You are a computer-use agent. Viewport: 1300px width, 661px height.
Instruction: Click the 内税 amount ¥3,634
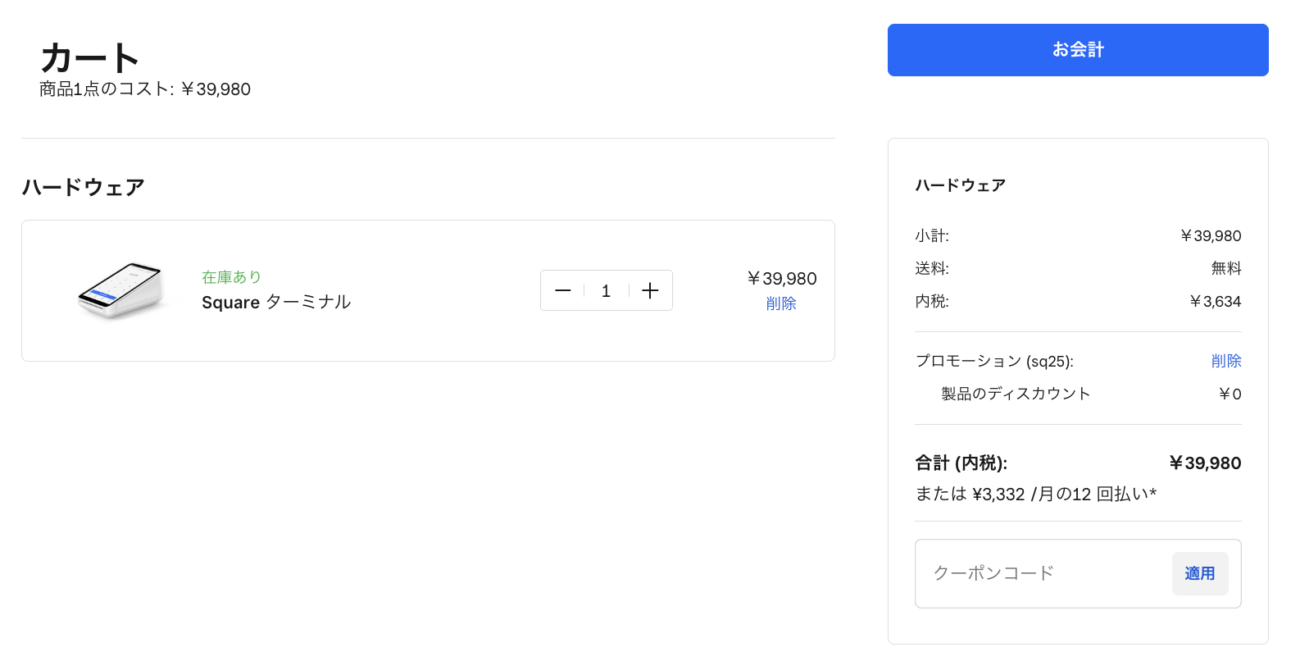tap(1215, 301)
